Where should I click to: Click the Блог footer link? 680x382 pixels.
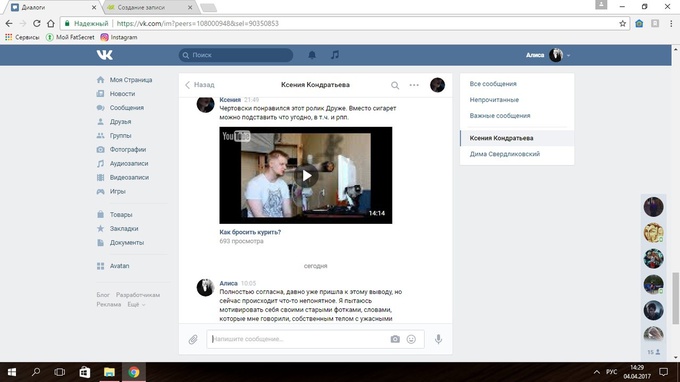(x=103, y=295)
